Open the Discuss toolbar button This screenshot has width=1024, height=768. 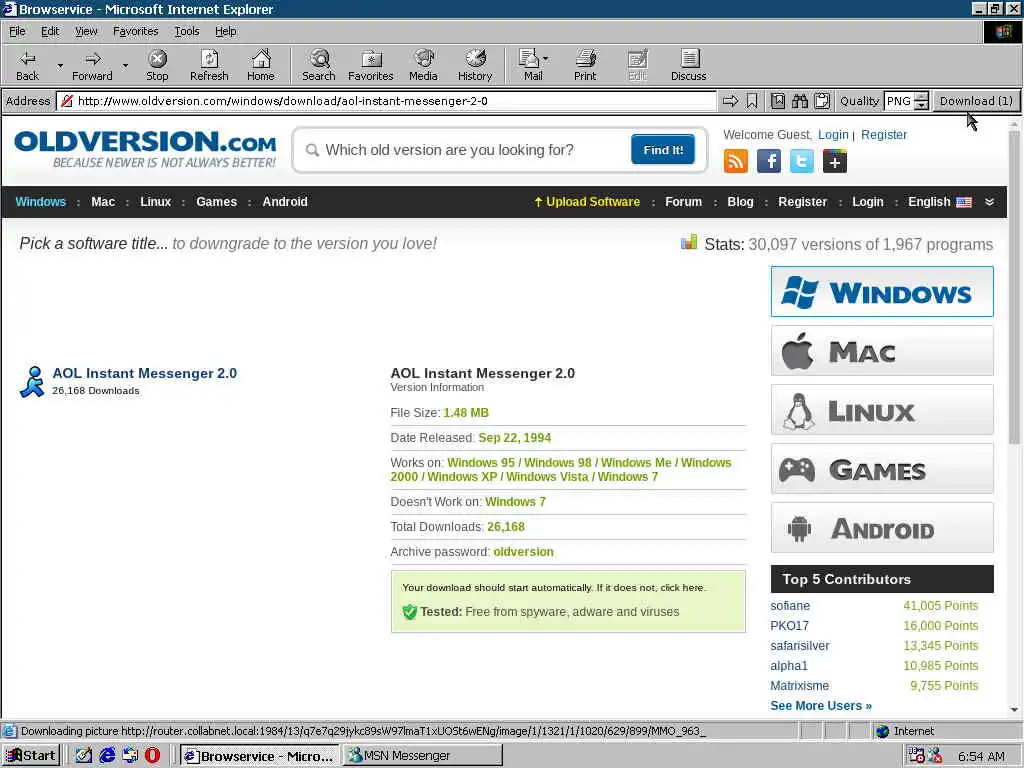[x=688, y=66]
